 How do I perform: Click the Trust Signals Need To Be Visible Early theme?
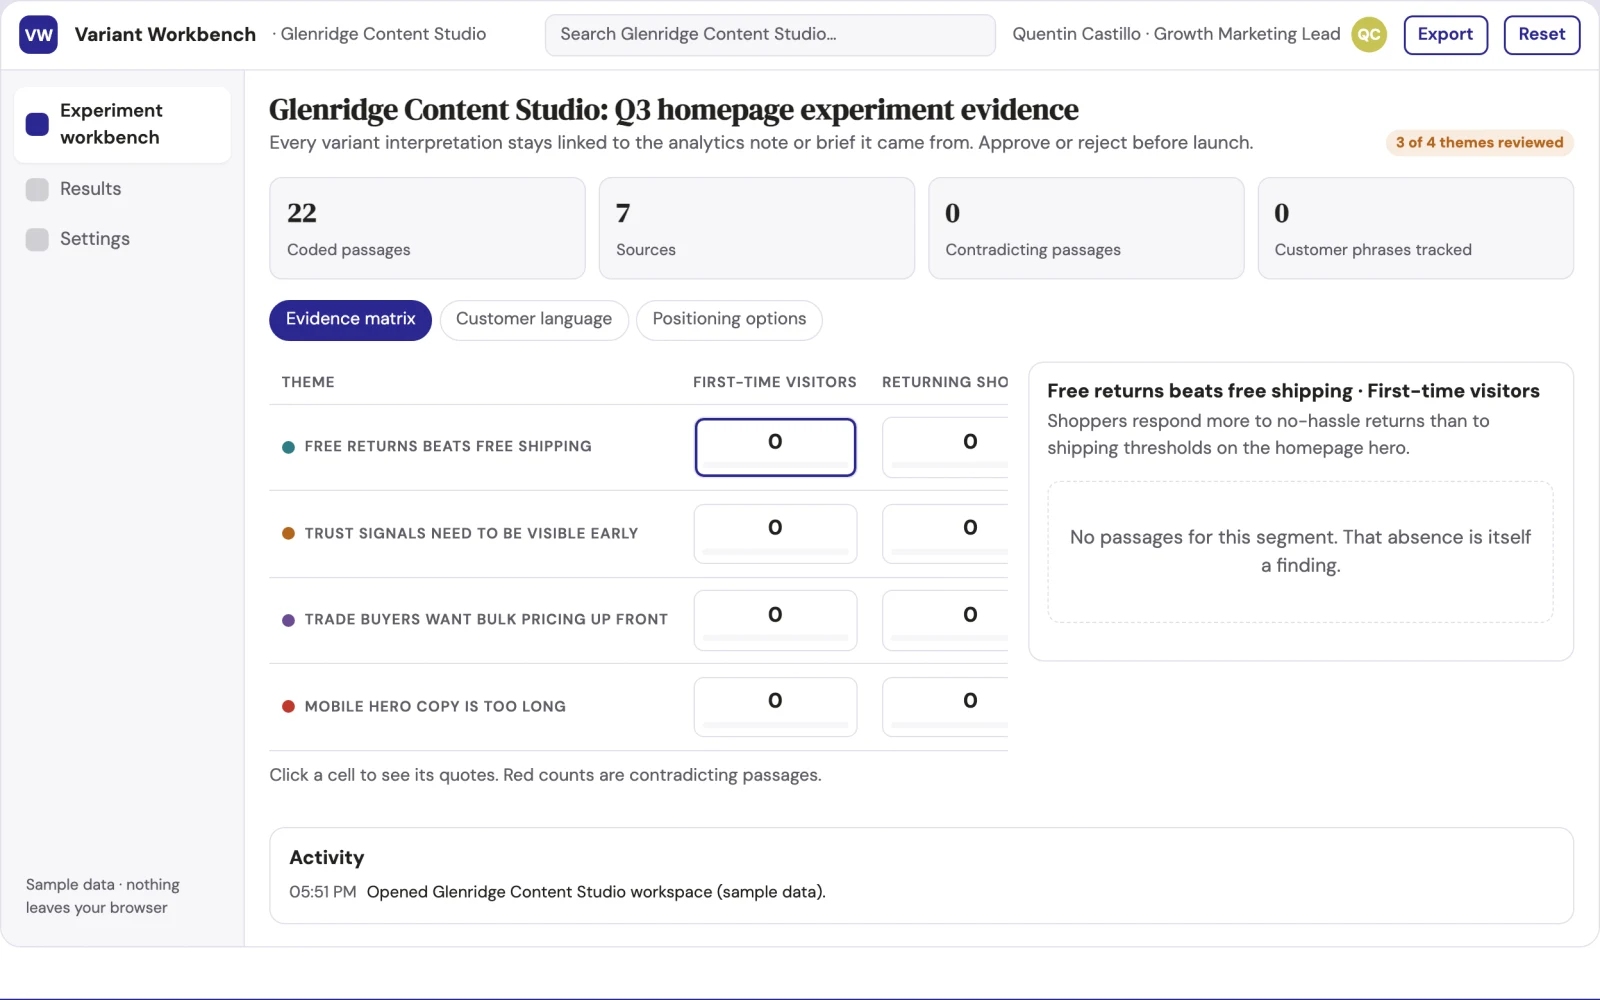pos(471,534)
